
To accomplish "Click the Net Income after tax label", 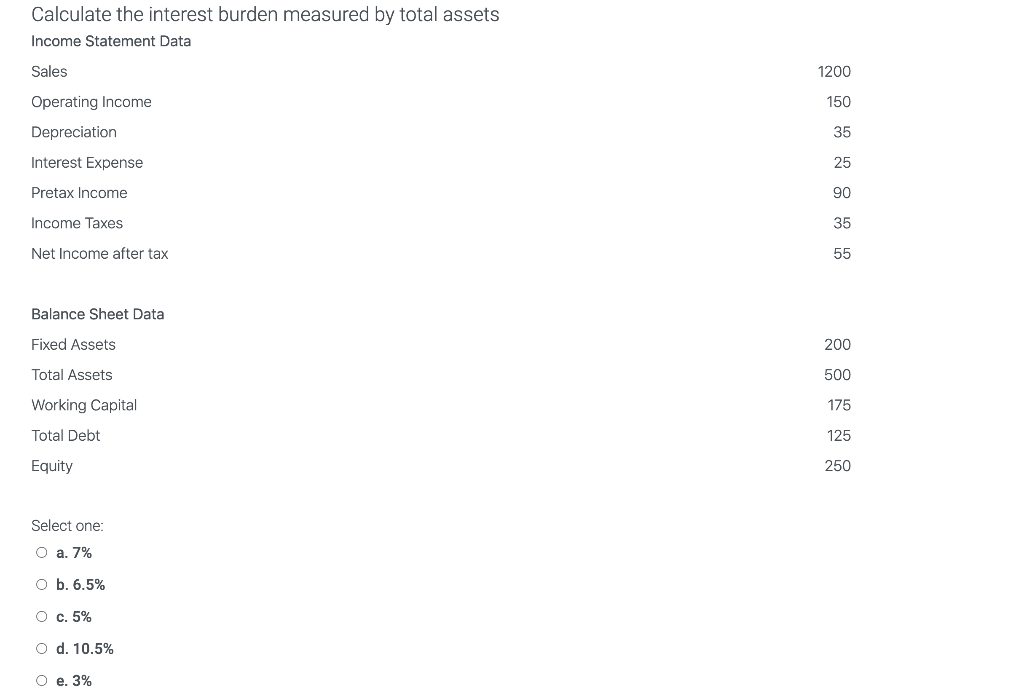I will (100, 253).
